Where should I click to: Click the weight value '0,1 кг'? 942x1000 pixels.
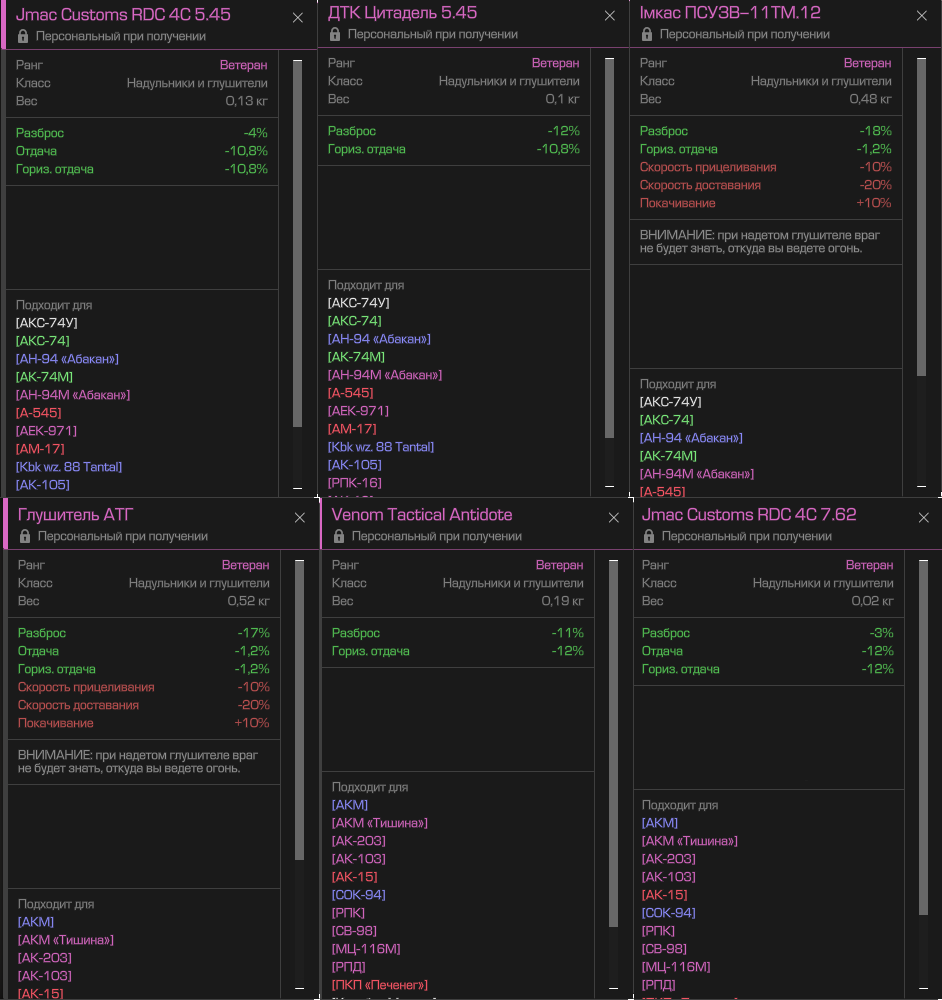point(563,99)
